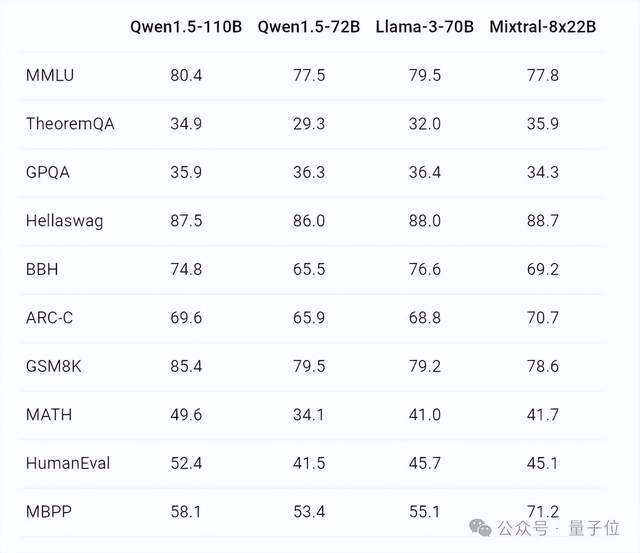Select the HumanEval row label

(x=68, y=463)
